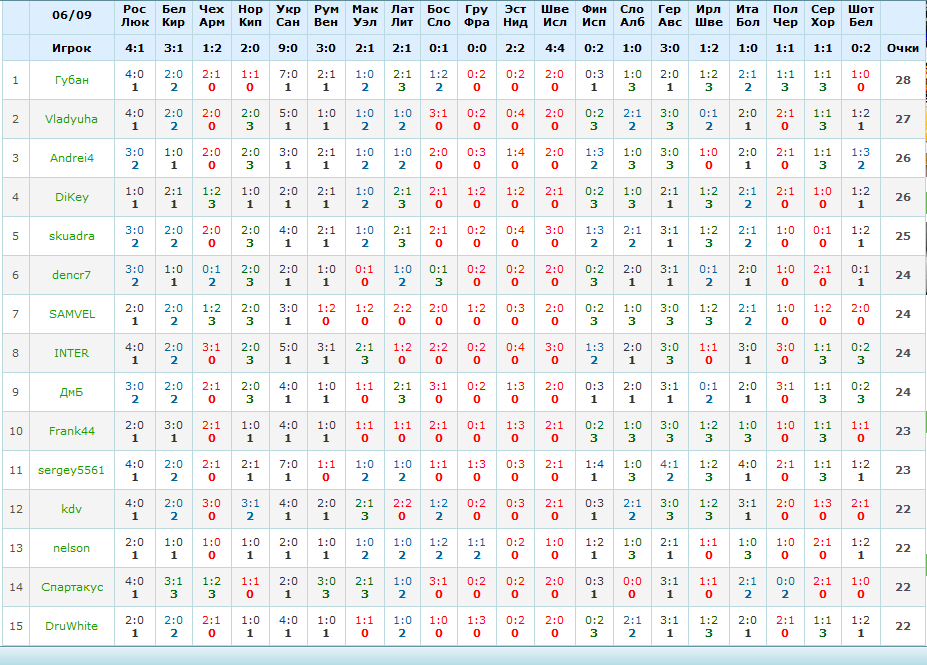927x665 pixels.
Task: Click player name Спартакус
Action: 72,587
